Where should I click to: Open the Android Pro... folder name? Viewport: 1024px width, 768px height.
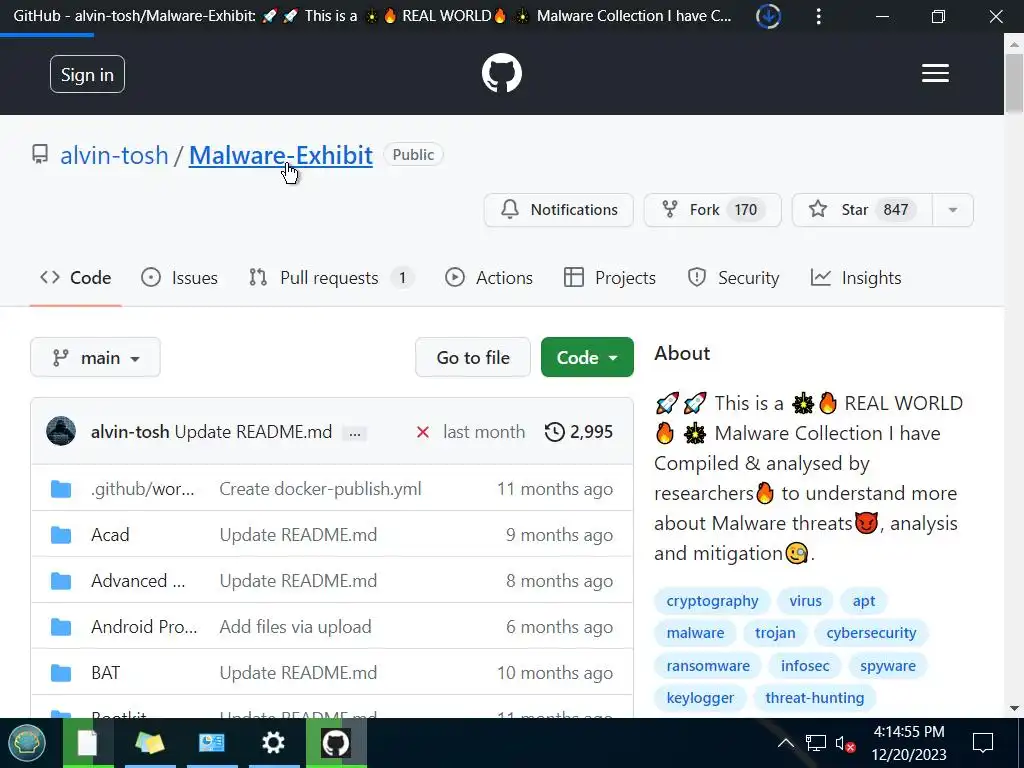point(144,627)
